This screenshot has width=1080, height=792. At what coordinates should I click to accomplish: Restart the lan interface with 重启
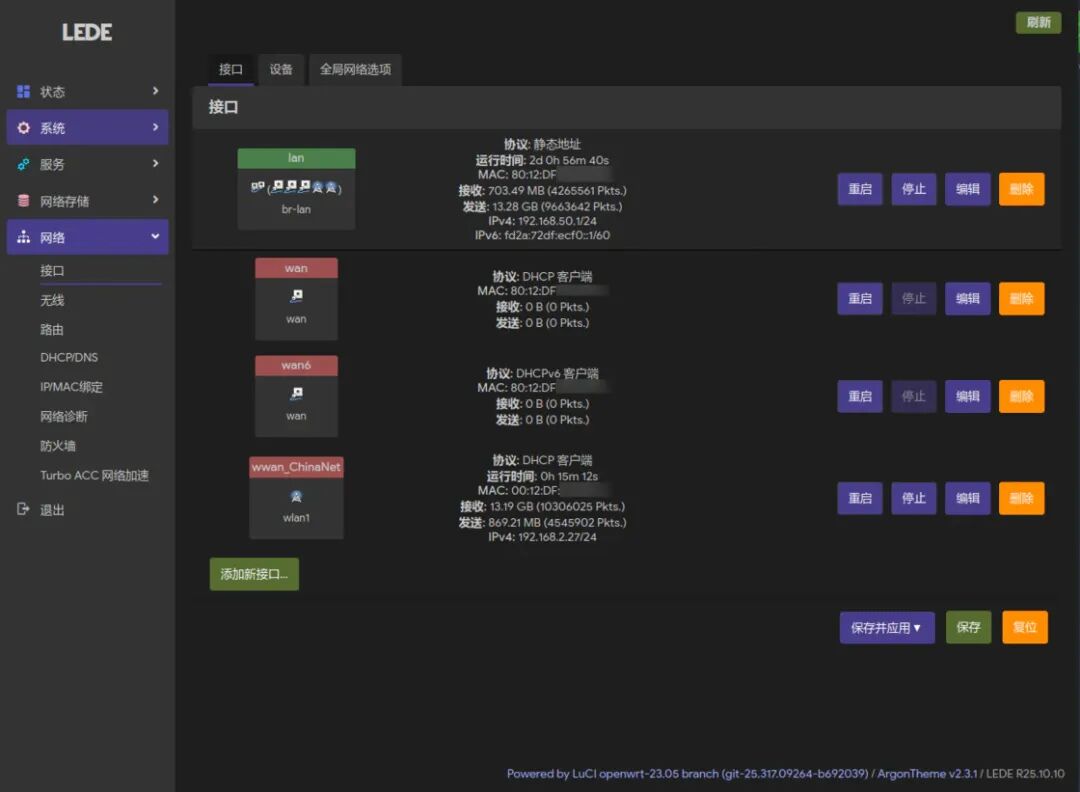(860, 189)
